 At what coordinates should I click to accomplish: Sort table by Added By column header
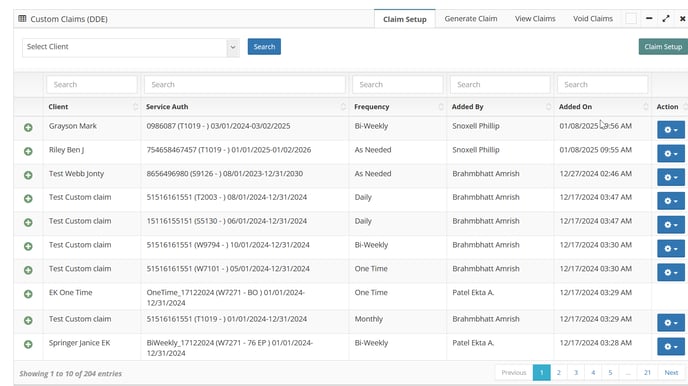pos(500,107)
